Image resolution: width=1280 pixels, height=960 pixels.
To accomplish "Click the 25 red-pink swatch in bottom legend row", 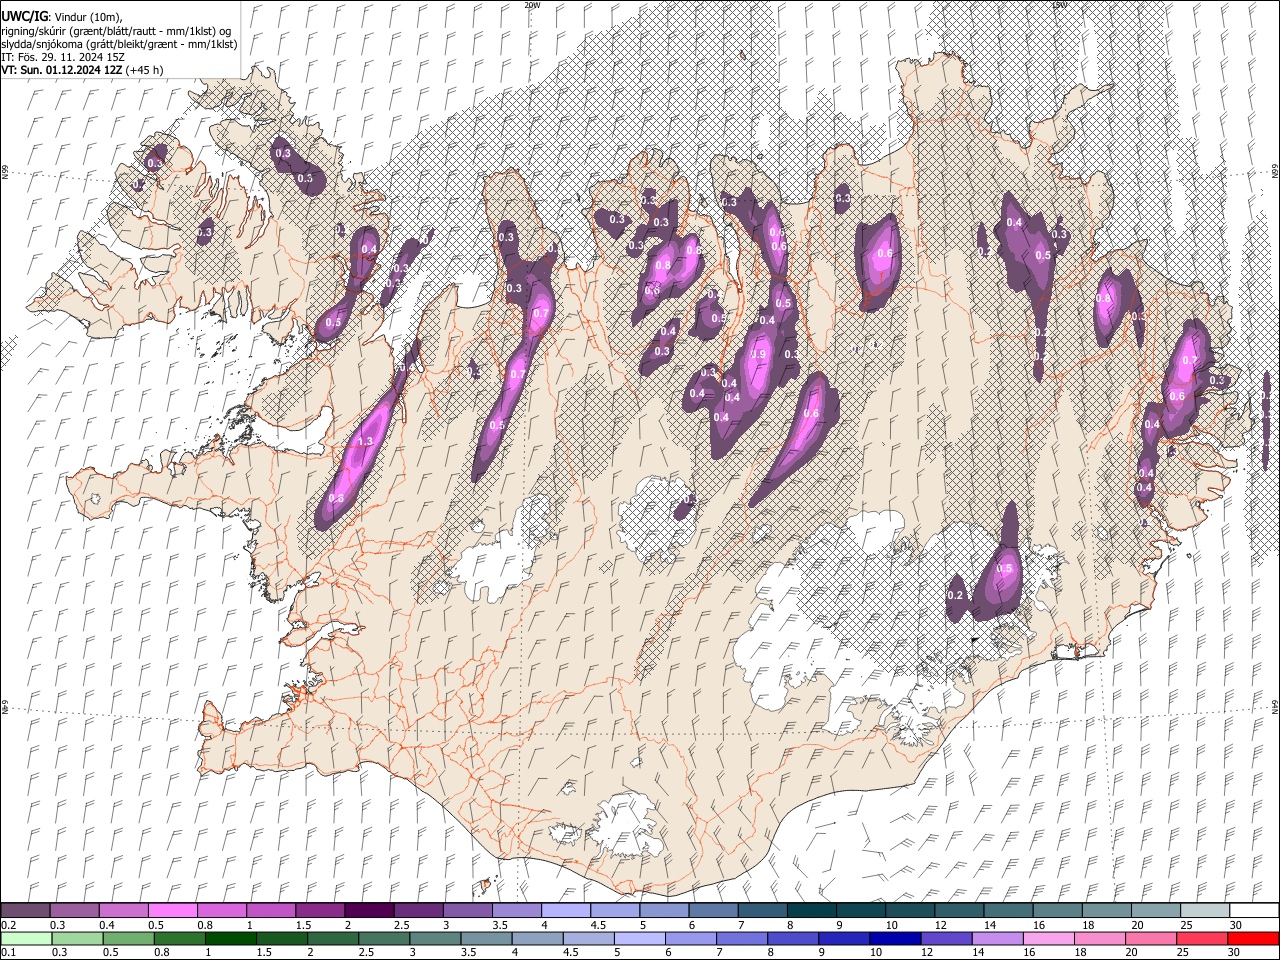I will tap(1201, 938).
